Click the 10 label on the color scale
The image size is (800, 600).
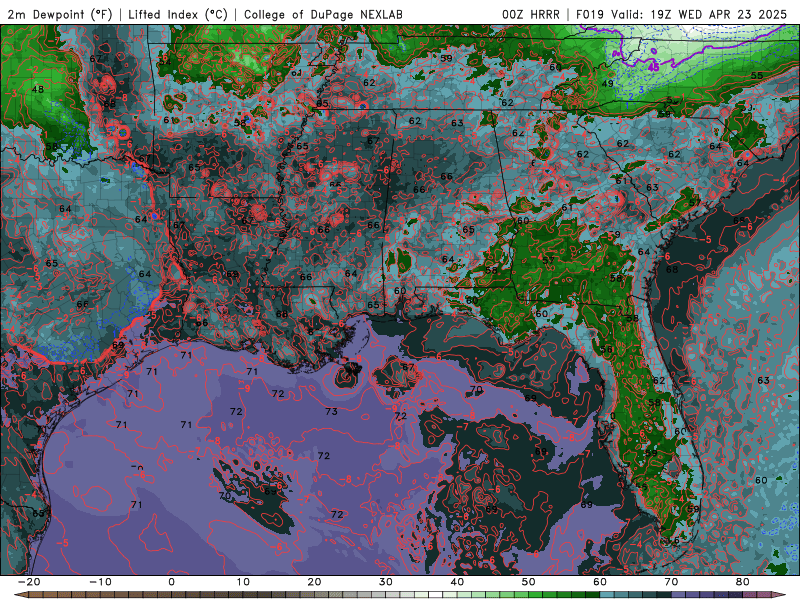(x=243, y=582)
